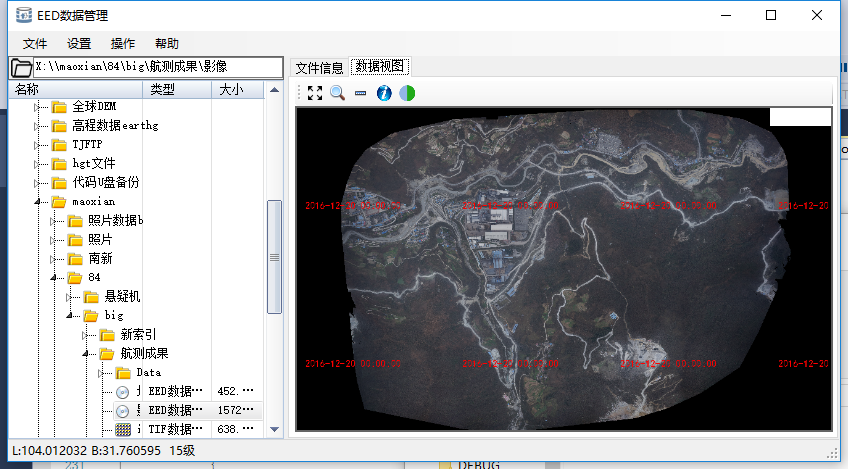Open the blue info tool
Viewport: 848px width, 469px height.
click(x=384, y=93)
